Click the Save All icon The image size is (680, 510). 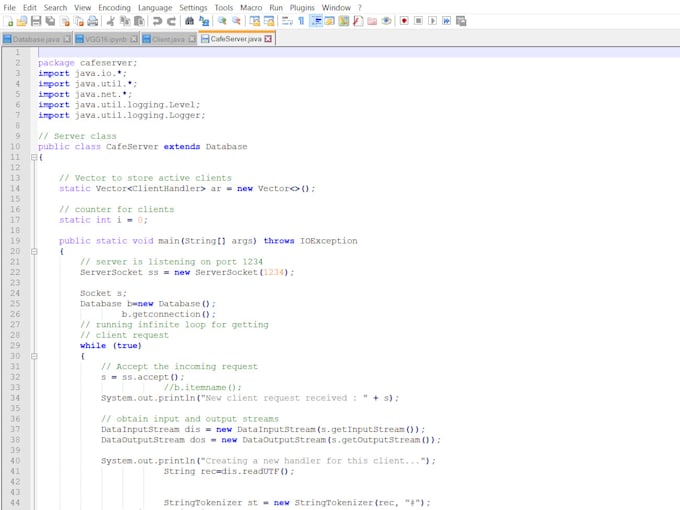tap(50, 21)
